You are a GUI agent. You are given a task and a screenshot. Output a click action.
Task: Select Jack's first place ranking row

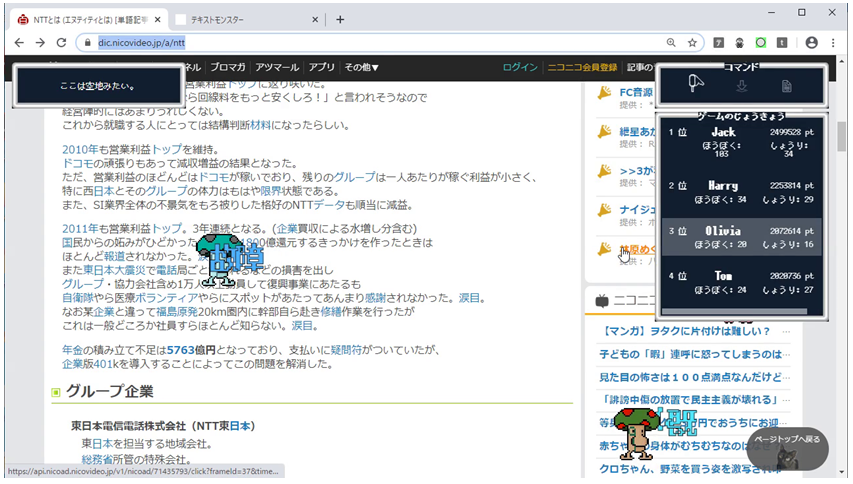742,142
